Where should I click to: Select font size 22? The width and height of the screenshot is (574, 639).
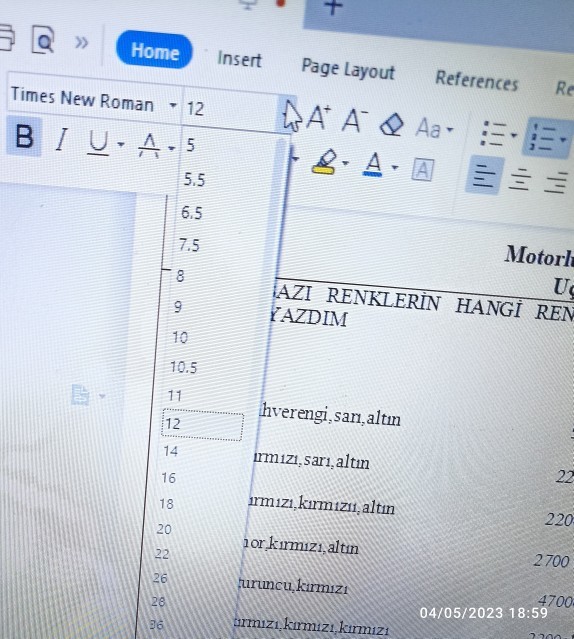(x=162, y=554)
